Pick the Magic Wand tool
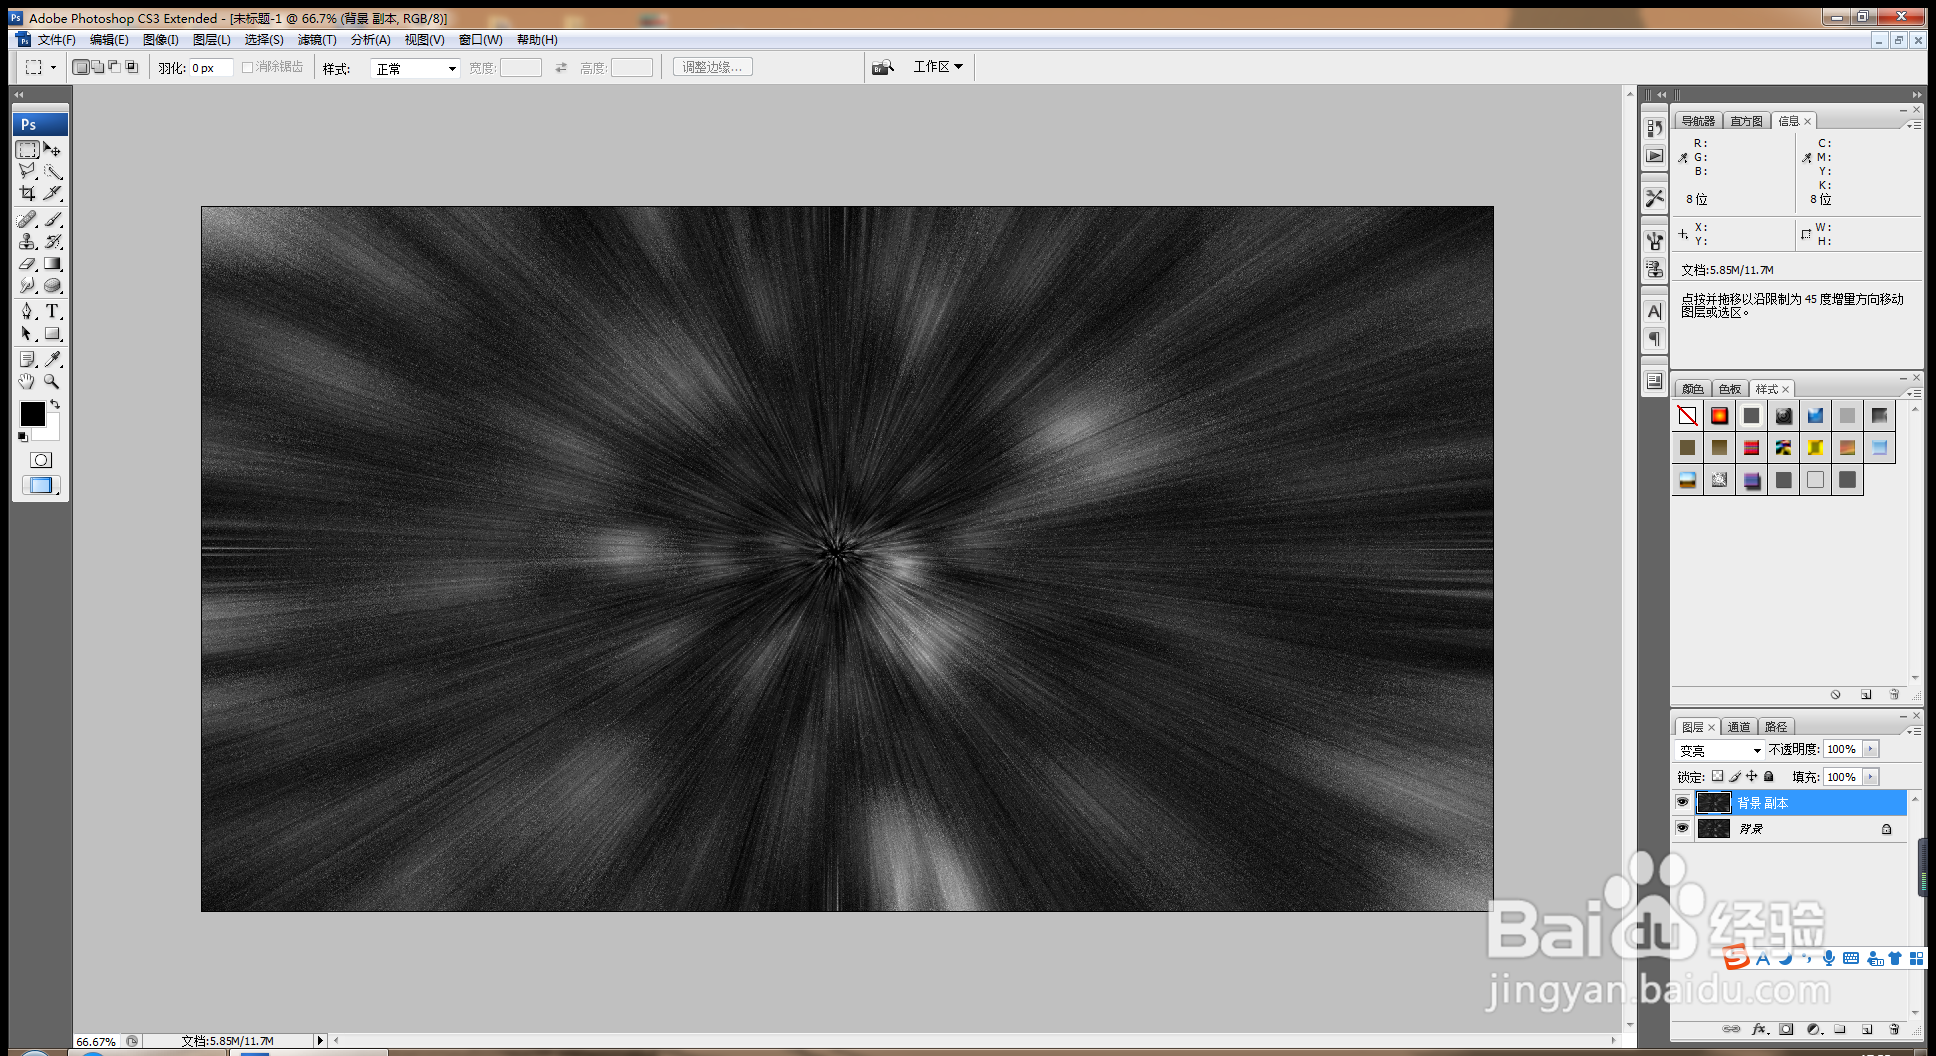 (53, 171)
